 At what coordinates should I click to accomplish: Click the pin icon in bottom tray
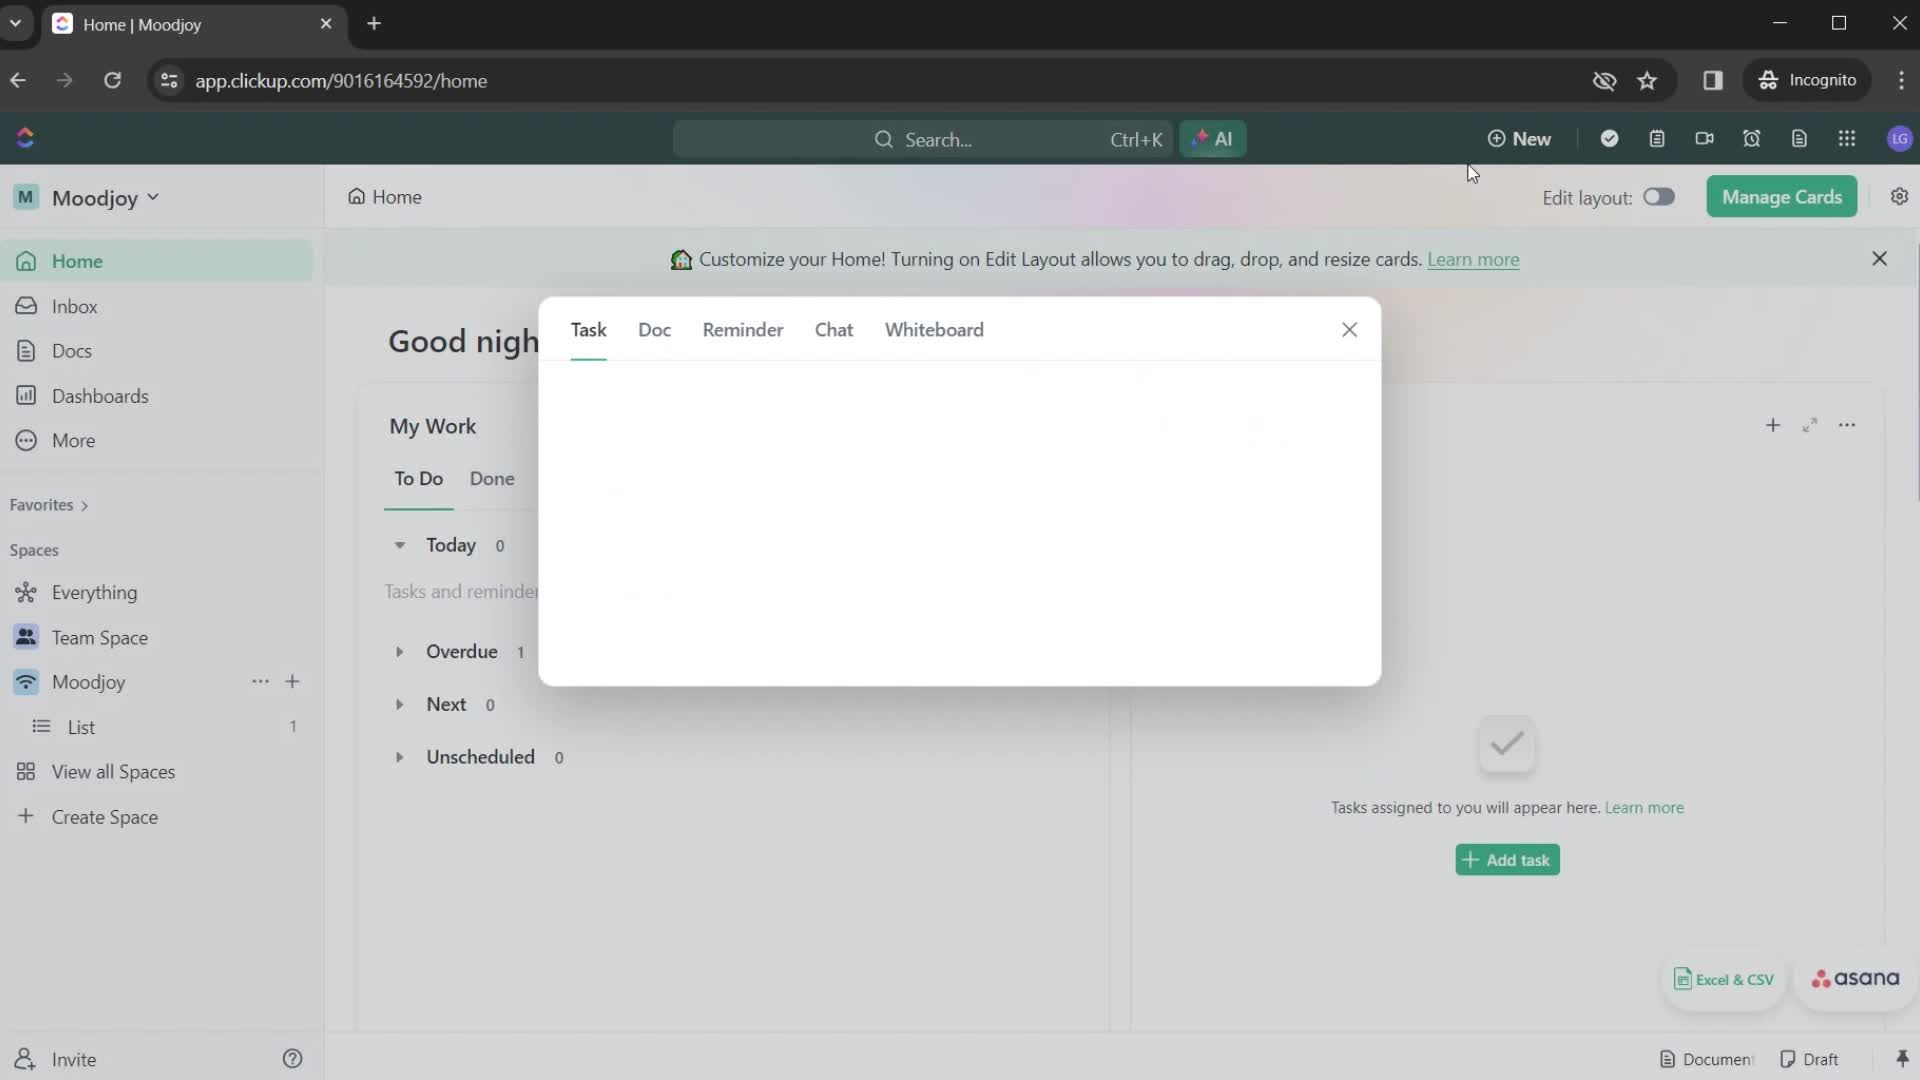tap(1901, 1059)
